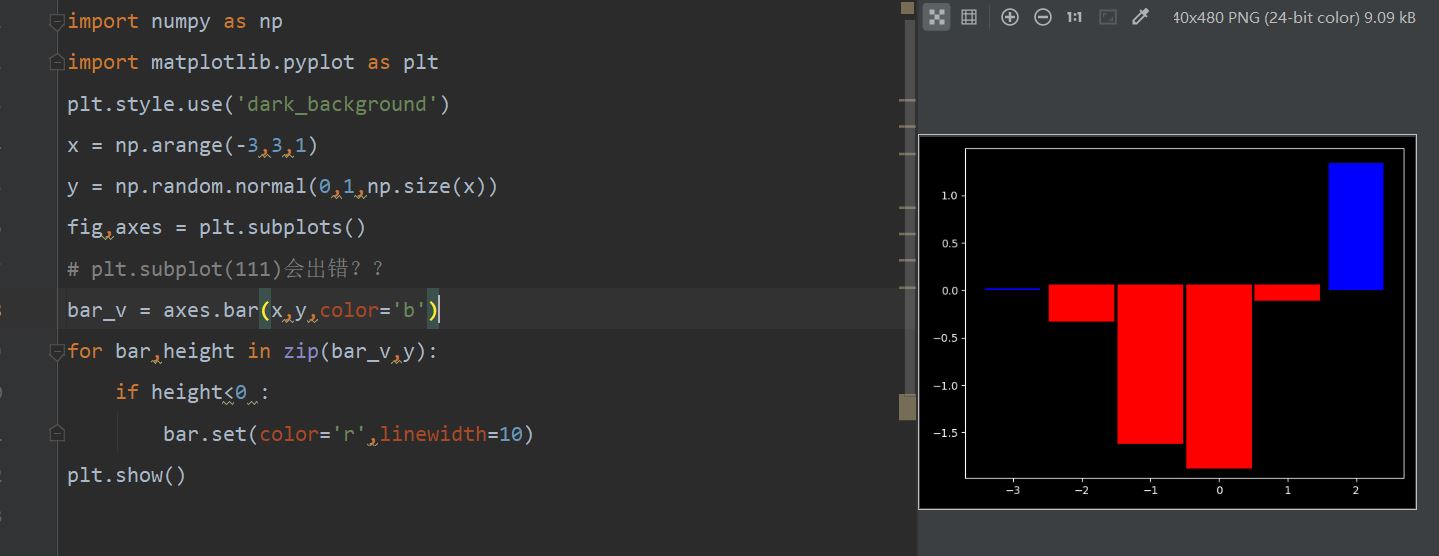This screenshot has width=1439, height=556.
Task: Click the image info text PNG 24-bit
Action: 1294,17
